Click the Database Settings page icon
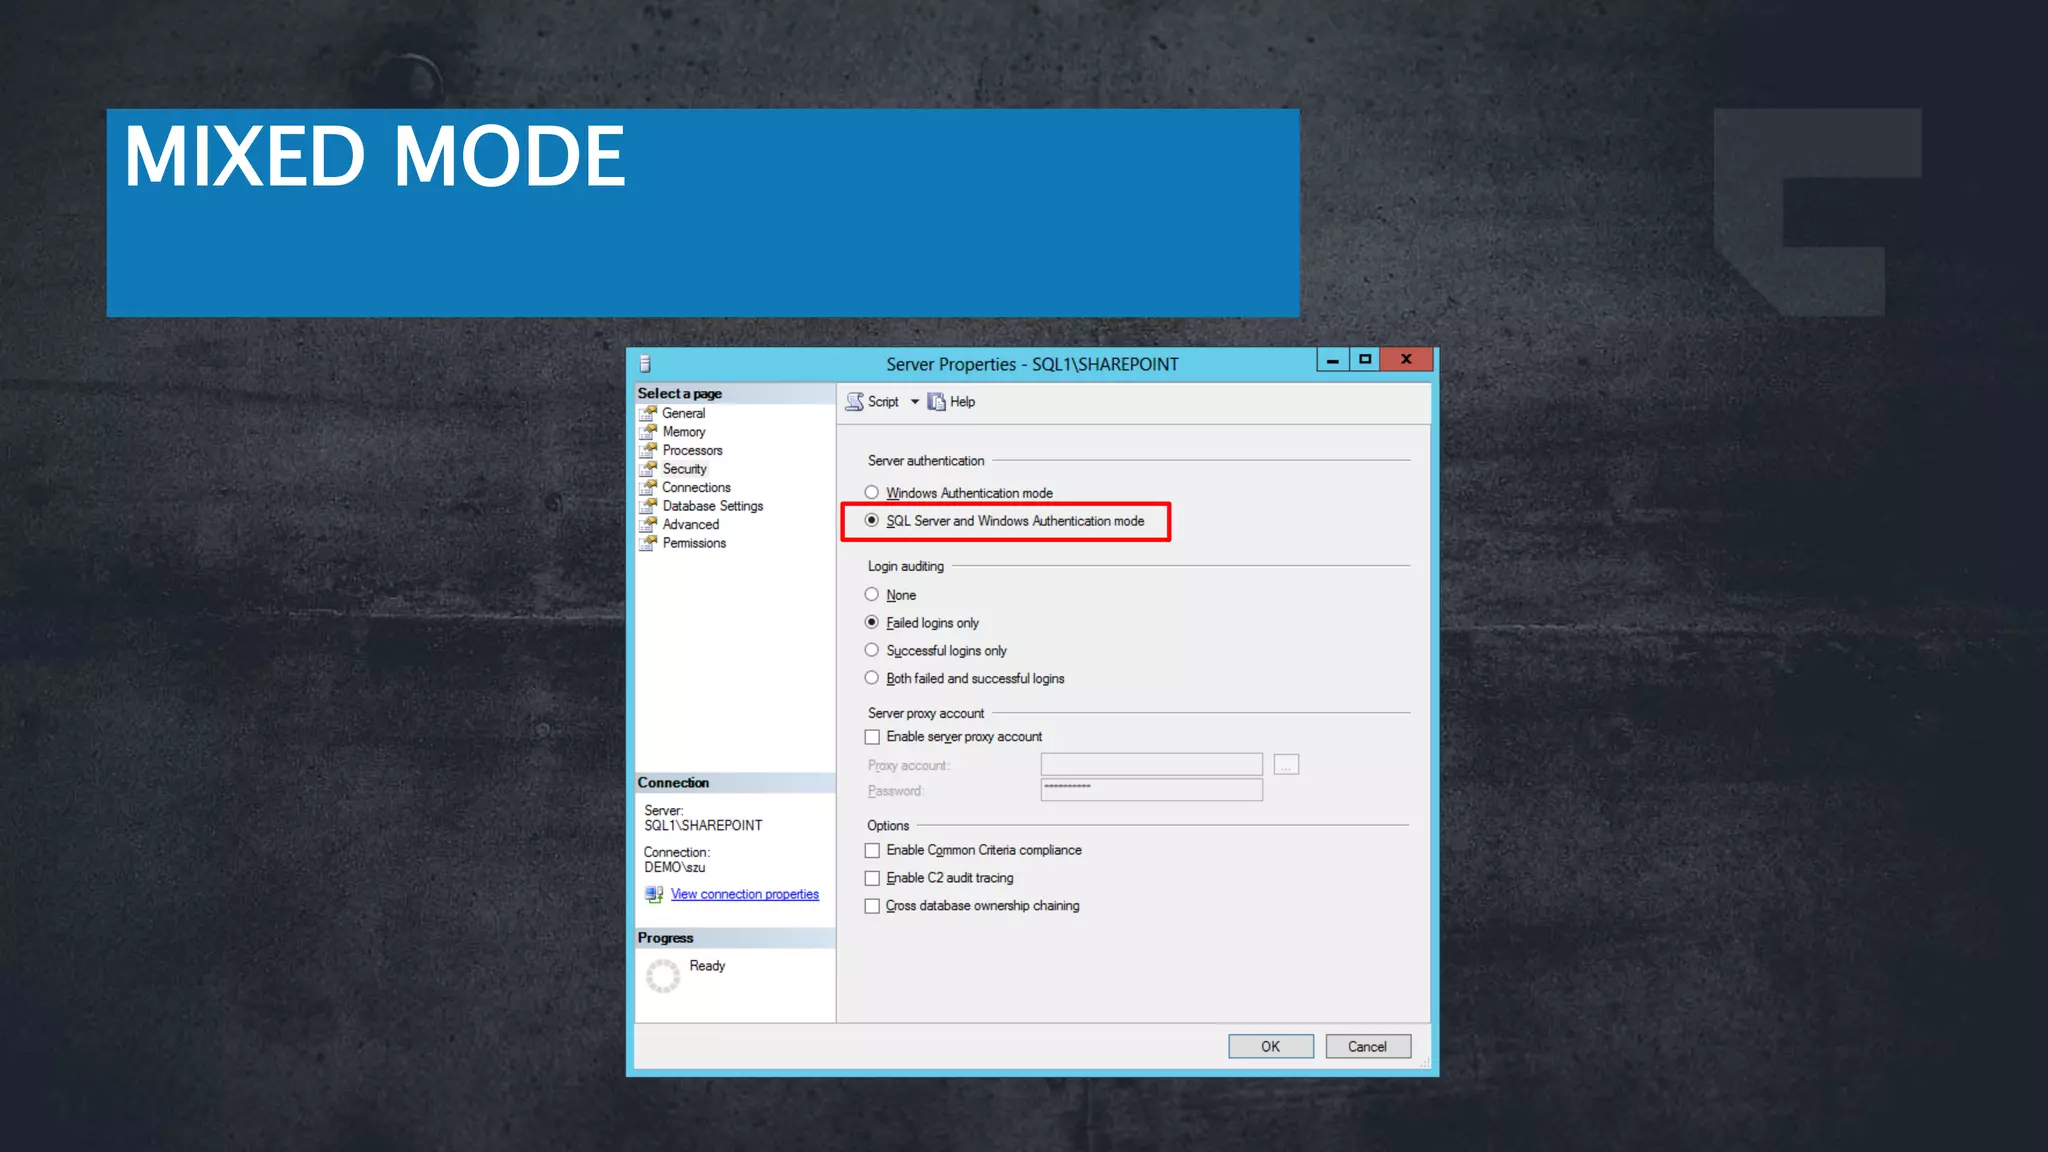This screenshot has height=1152, width=2048. click(648, 506)
